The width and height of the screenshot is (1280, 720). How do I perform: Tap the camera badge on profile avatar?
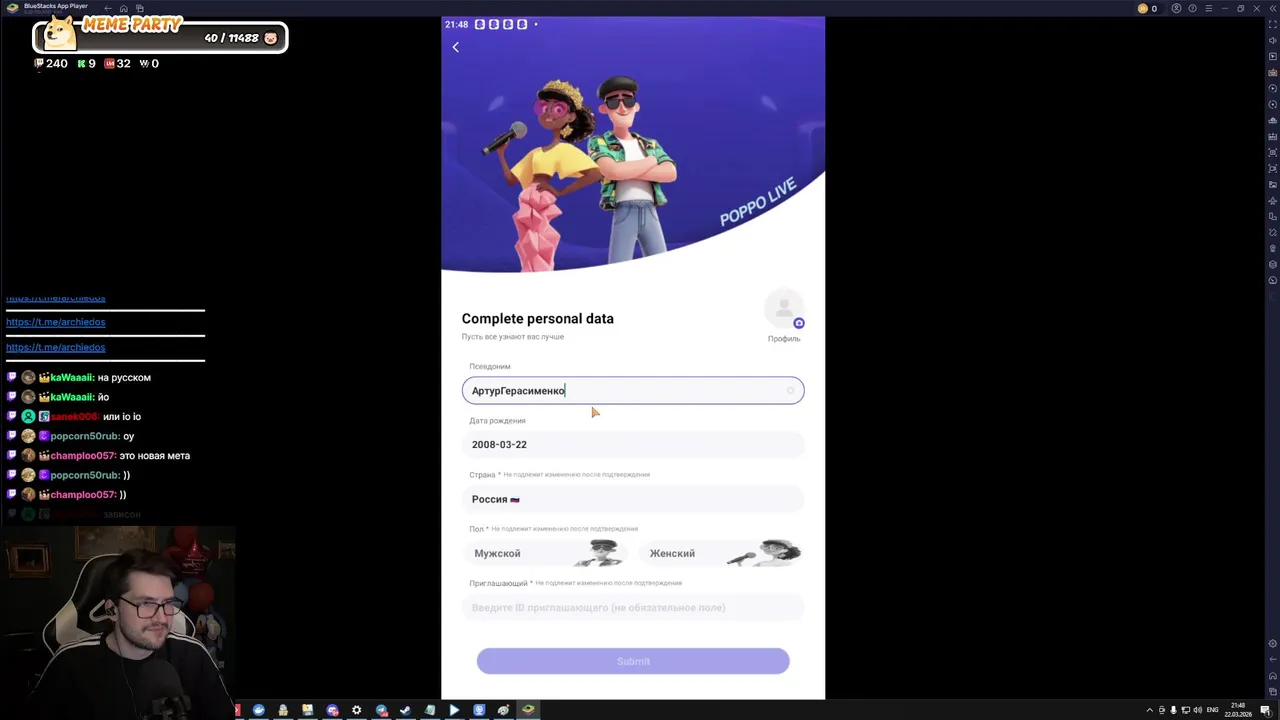(x=798, y=323)
